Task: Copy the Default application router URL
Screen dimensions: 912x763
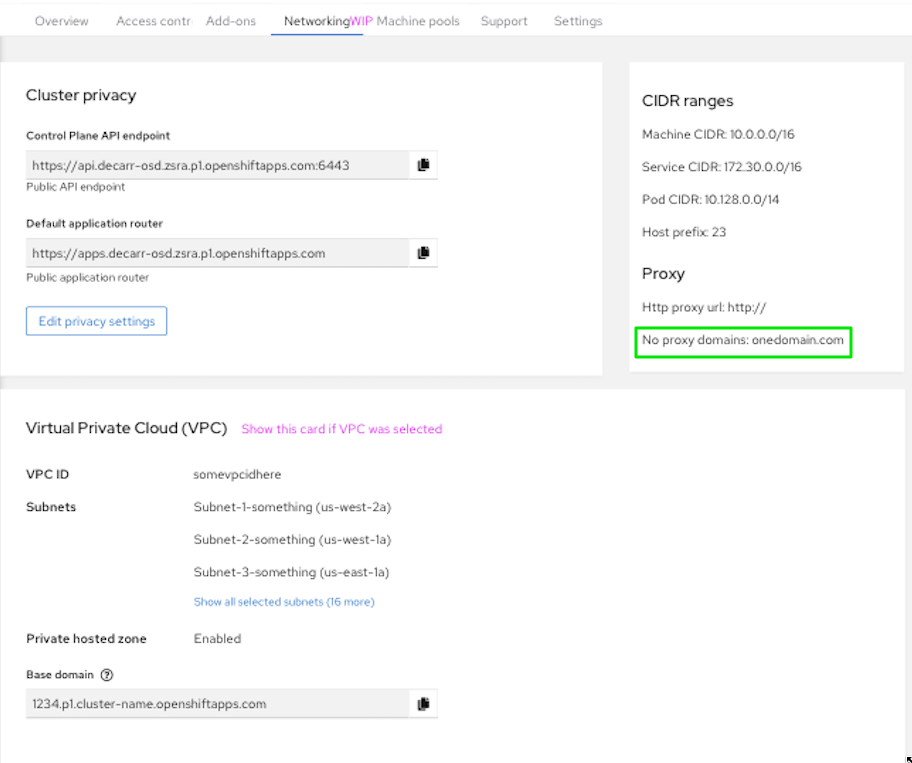Action: tap(423, 253)
